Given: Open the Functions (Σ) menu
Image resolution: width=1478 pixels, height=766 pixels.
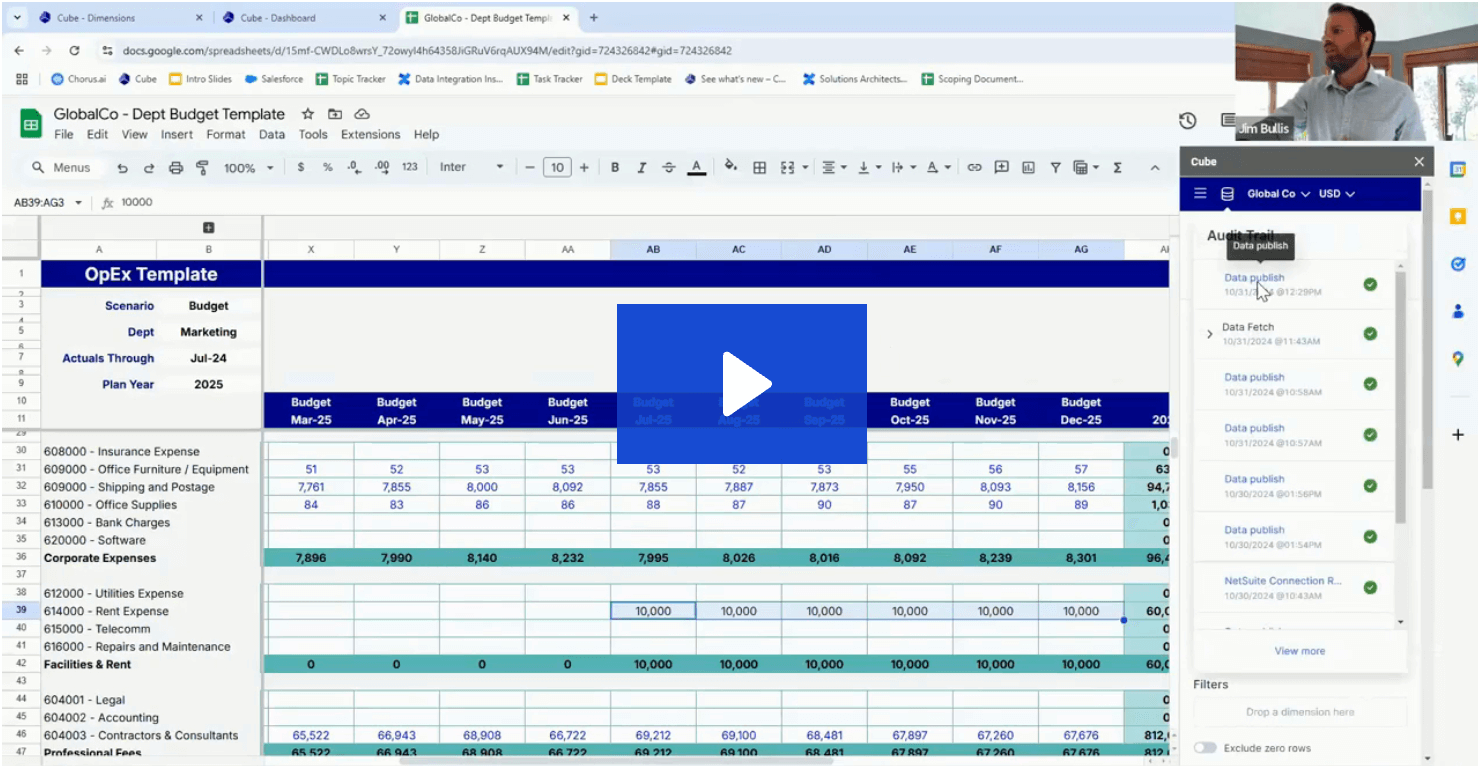Looking at the screenshot, I should [1117, 167].
